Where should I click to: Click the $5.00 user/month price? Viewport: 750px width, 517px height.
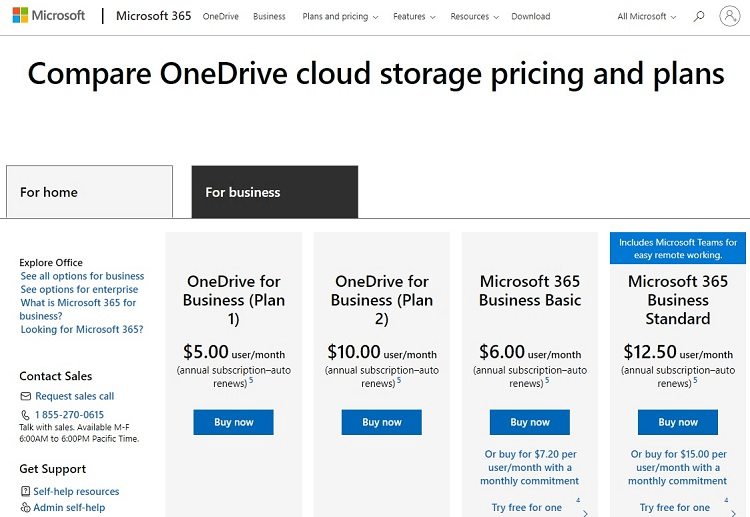tap(233, 352)
